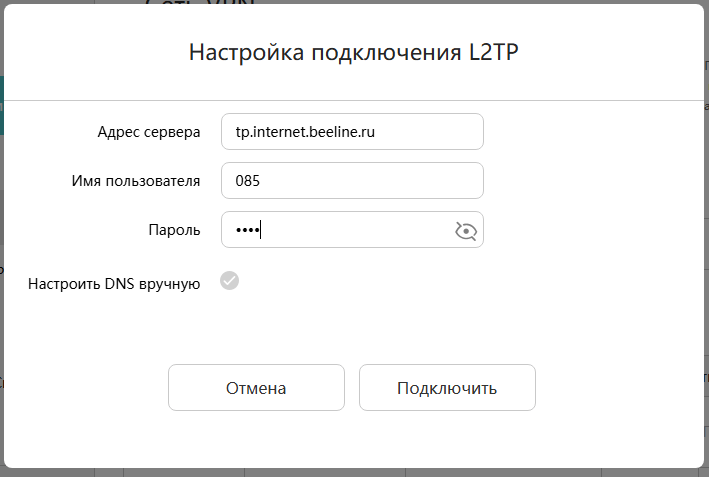This screenshot has width=709, height=477.
Task: Focus the Адрес сервера input field
Action: (x=352, y=131)
